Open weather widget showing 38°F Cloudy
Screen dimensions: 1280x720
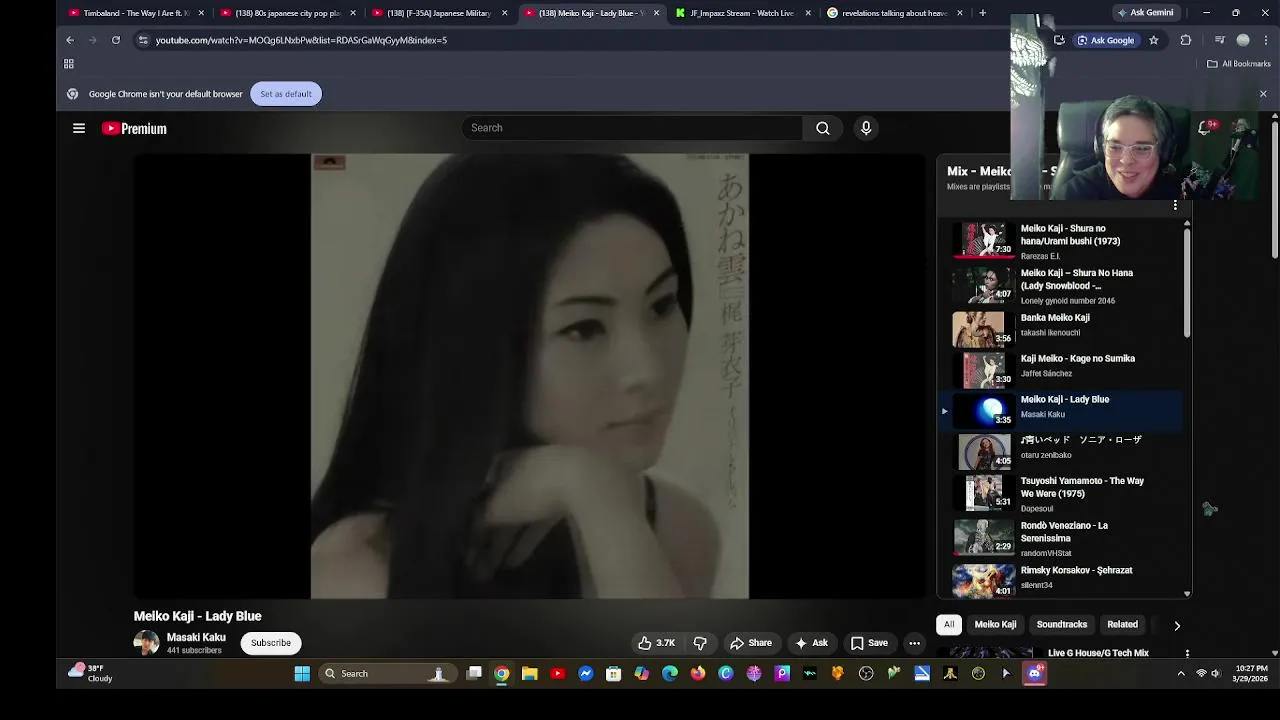[91, 673]
